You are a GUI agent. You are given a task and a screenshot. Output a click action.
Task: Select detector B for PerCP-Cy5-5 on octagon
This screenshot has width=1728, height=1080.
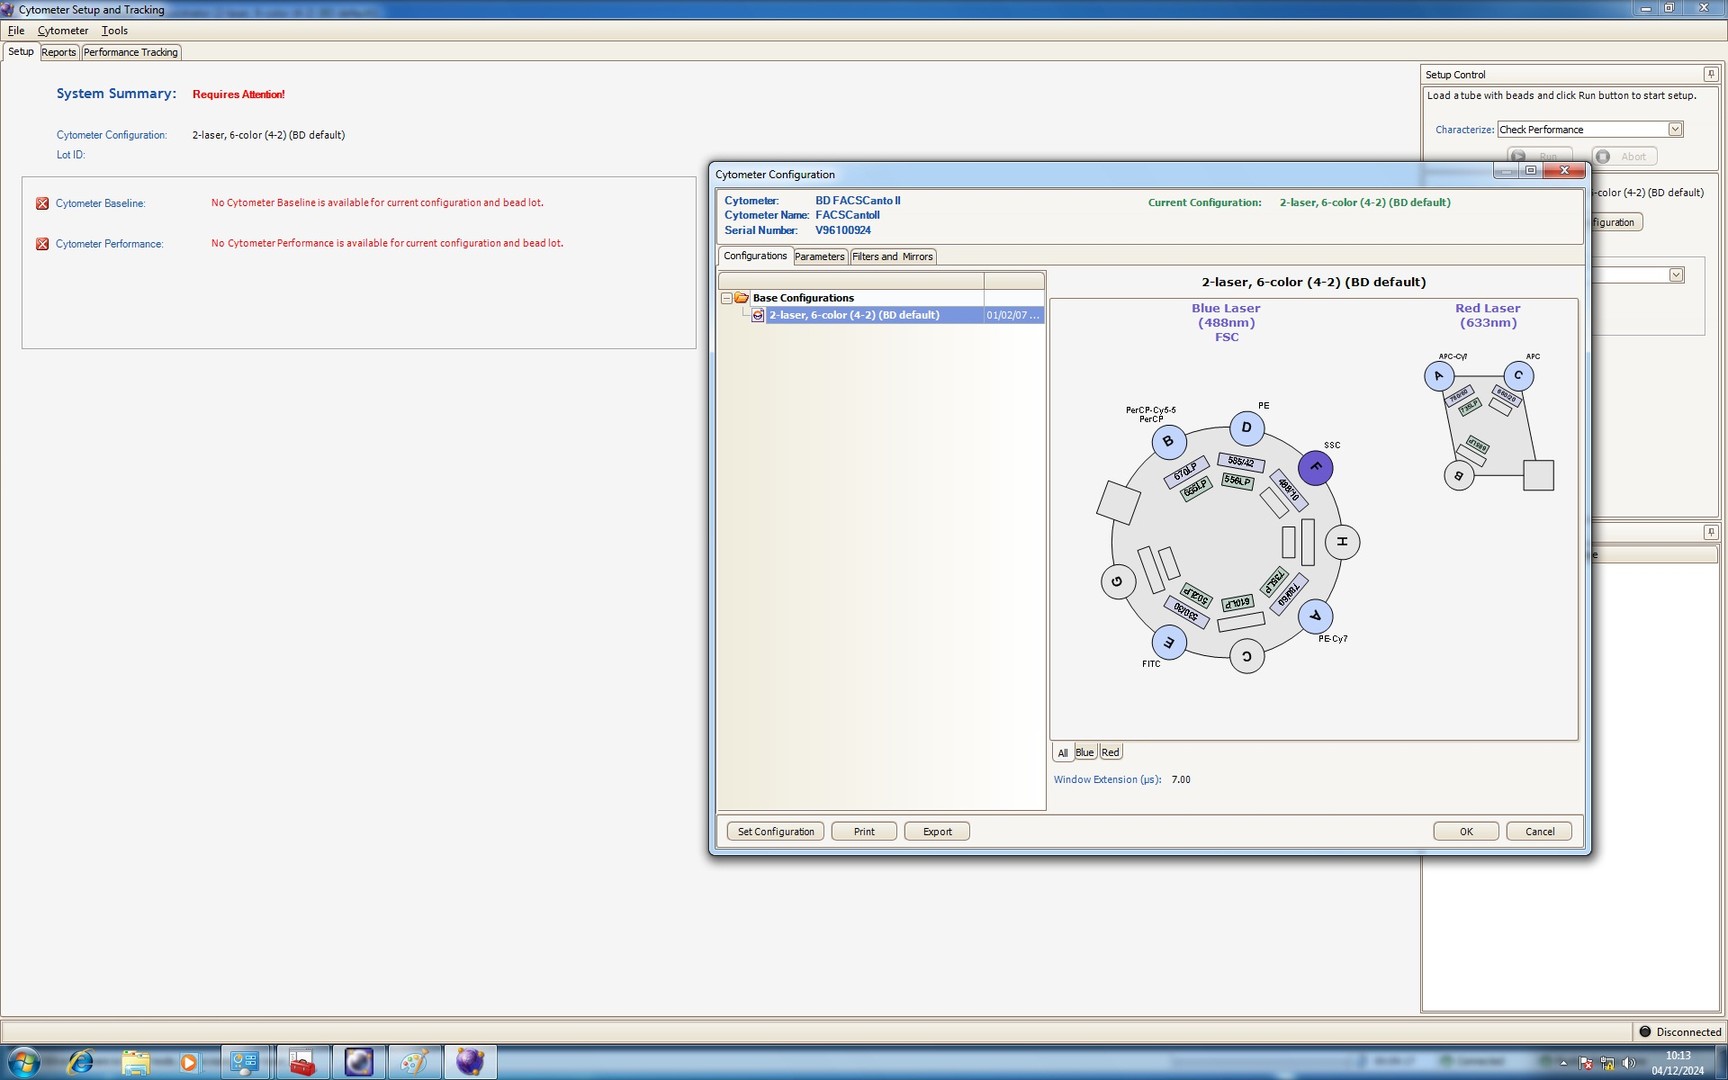coord(1168,441)
